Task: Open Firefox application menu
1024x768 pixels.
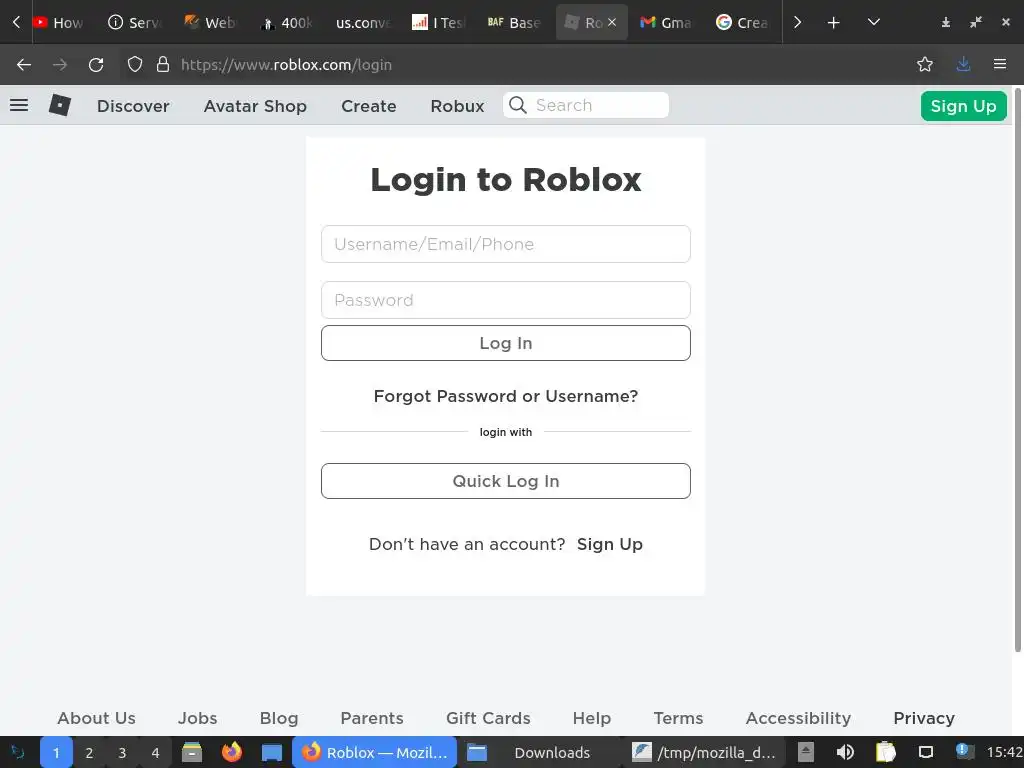Action: (1000, 64)
